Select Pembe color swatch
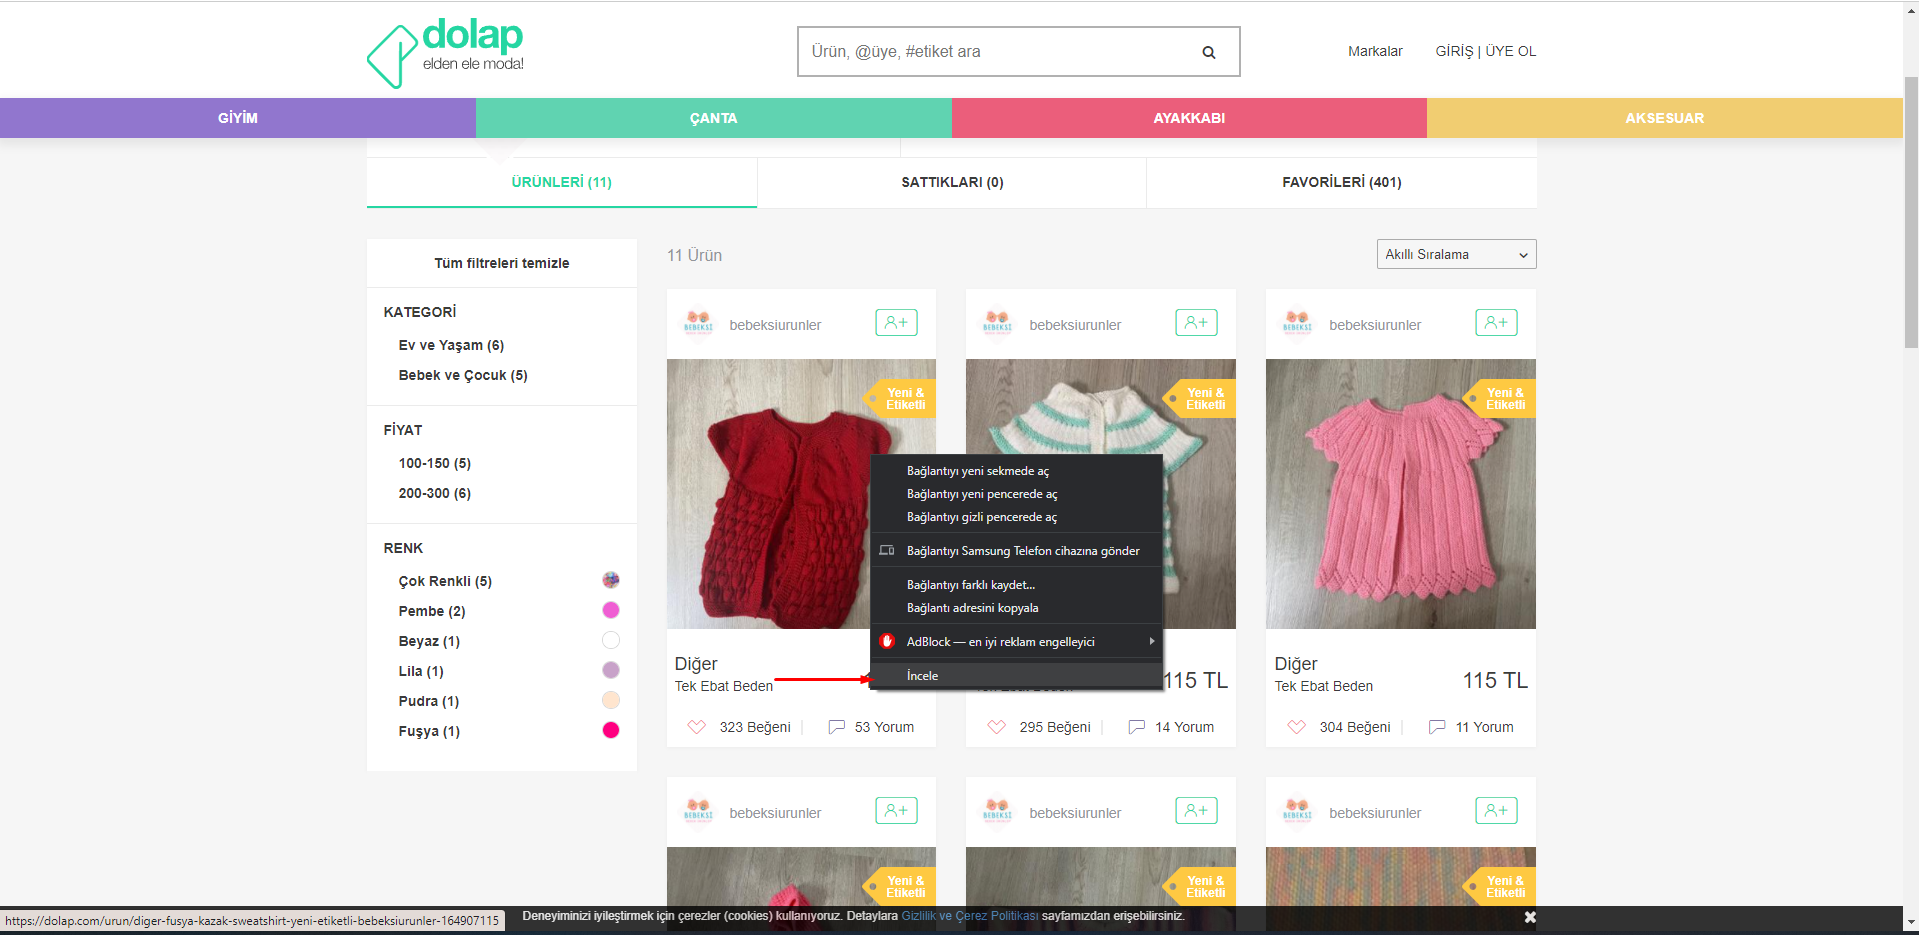This screenshot has width=1919, height=935. pos(611,610)
